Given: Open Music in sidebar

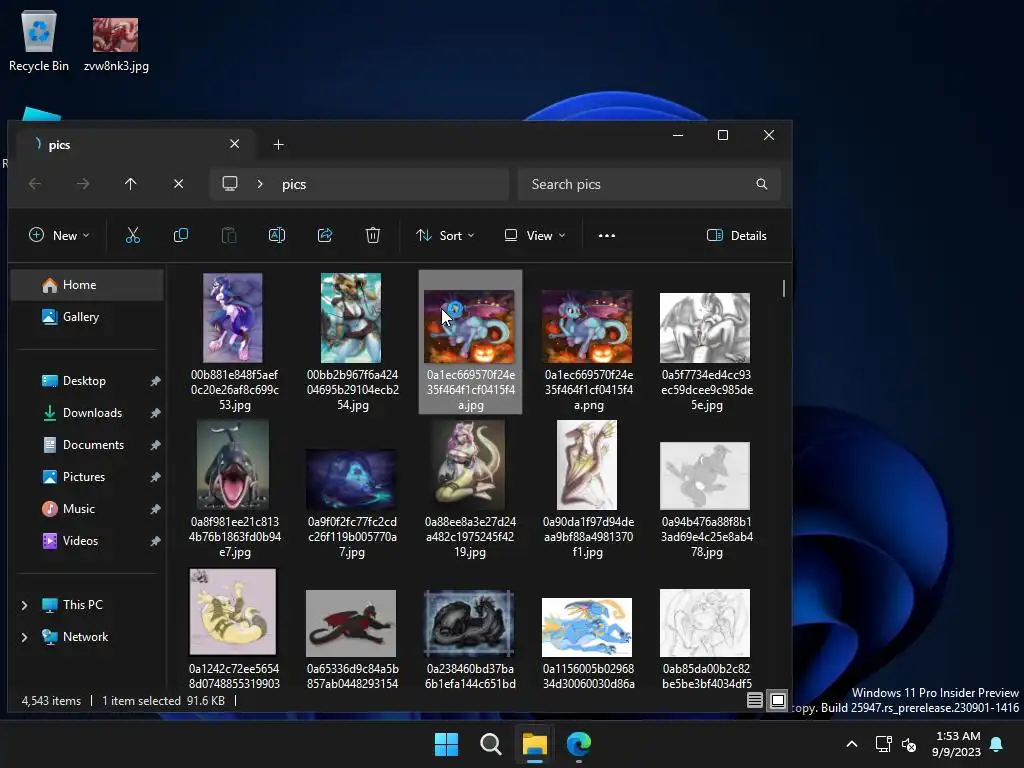Looking at the screenshot, I should coord(87,509).
